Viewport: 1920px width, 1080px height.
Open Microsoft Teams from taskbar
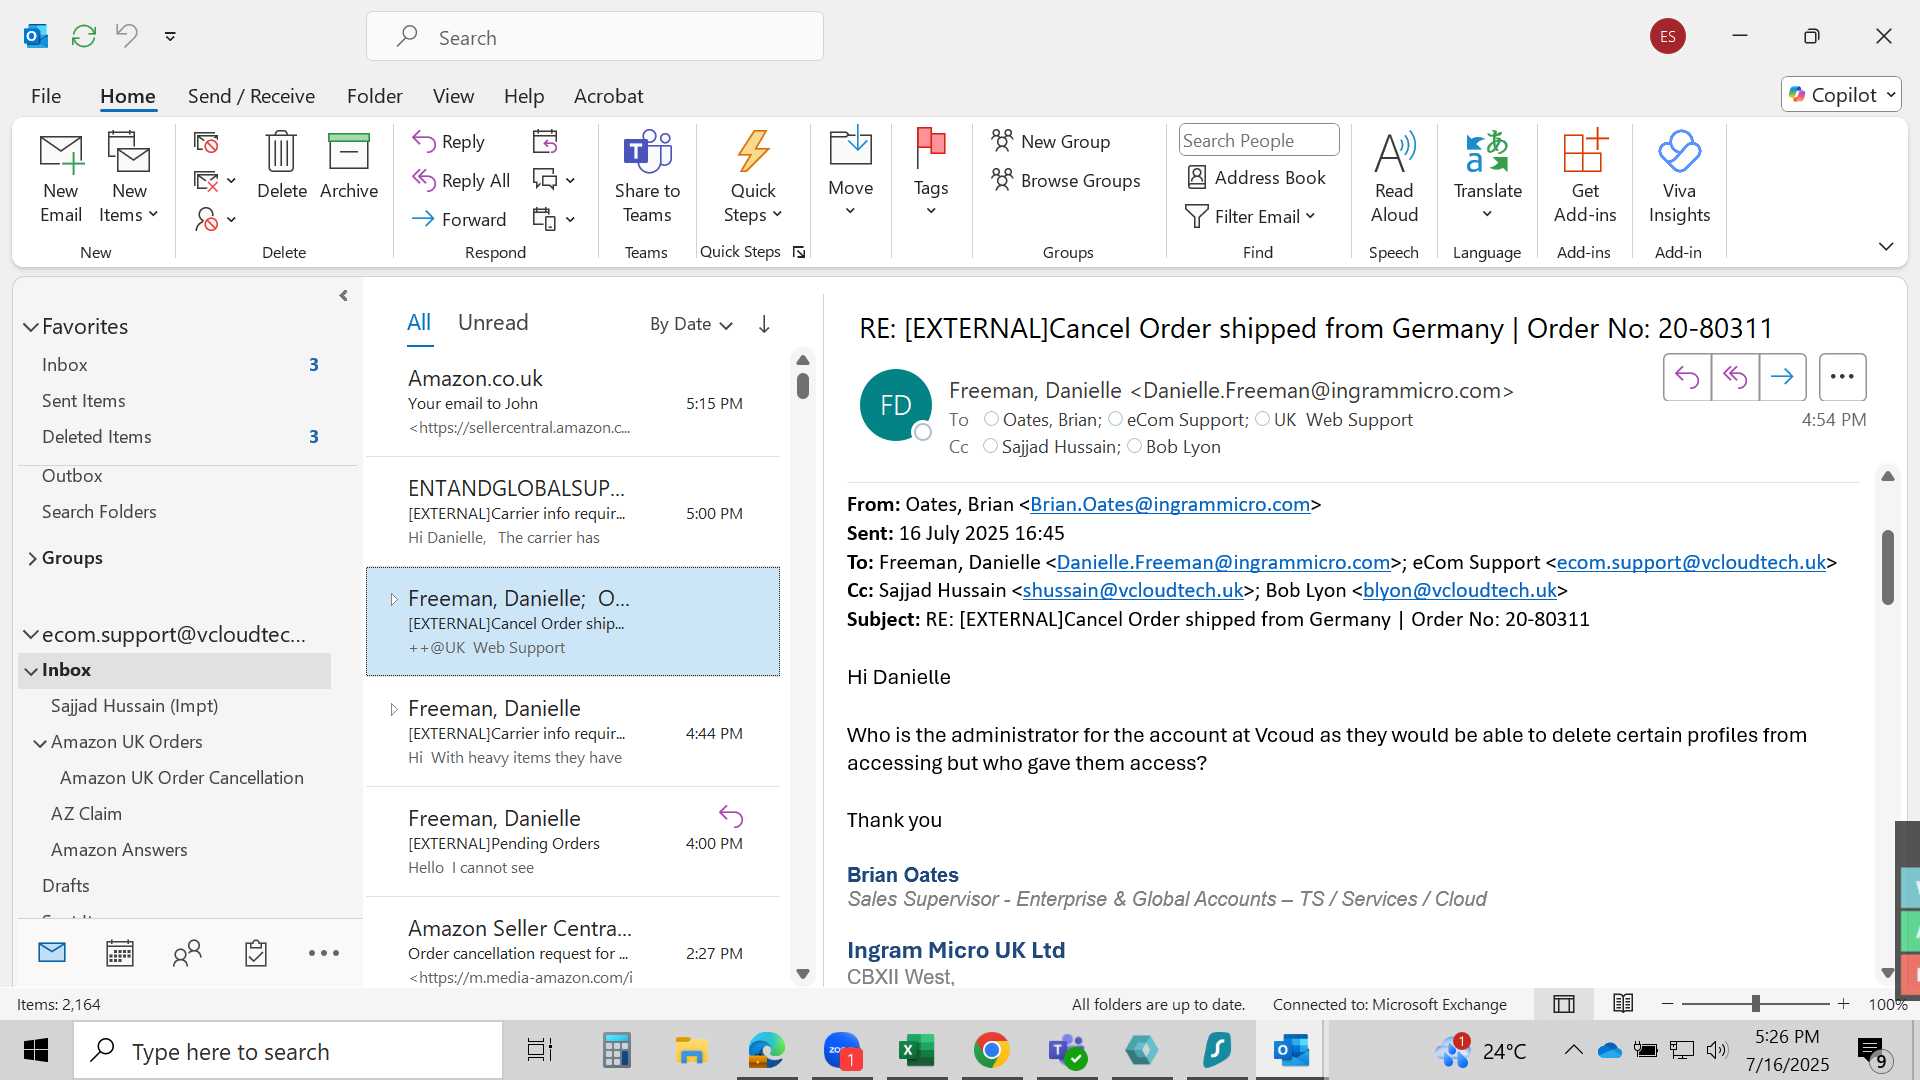1067,1051
